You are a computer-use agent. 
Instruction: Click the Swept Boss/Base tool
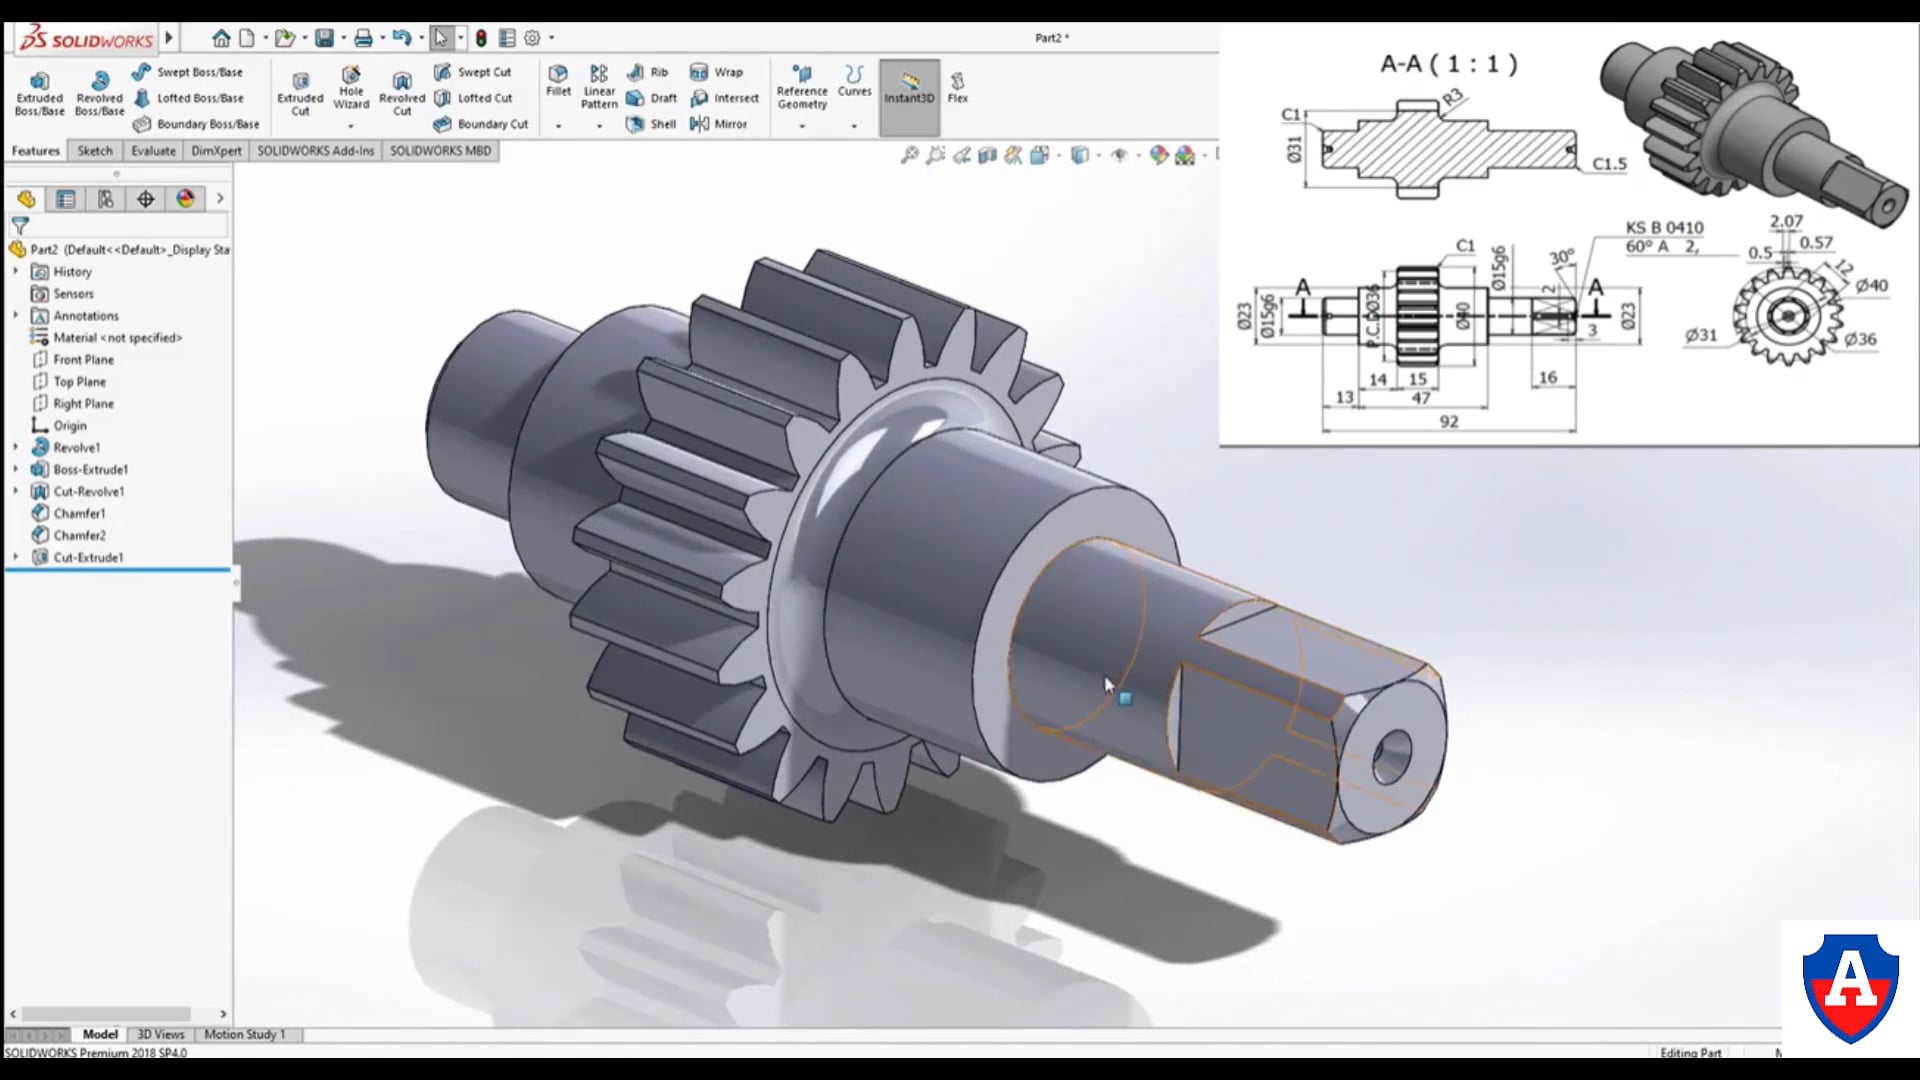[187, 72]
